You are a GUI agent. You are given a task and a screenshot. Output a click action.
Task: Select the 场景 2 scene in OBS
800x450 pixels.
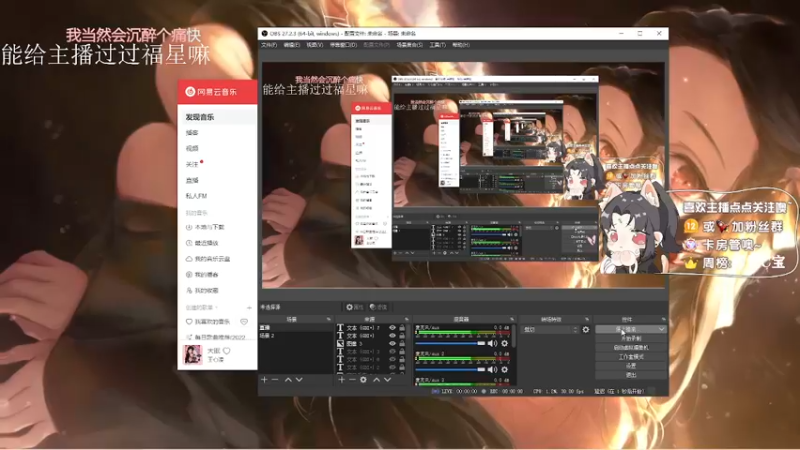296,336
